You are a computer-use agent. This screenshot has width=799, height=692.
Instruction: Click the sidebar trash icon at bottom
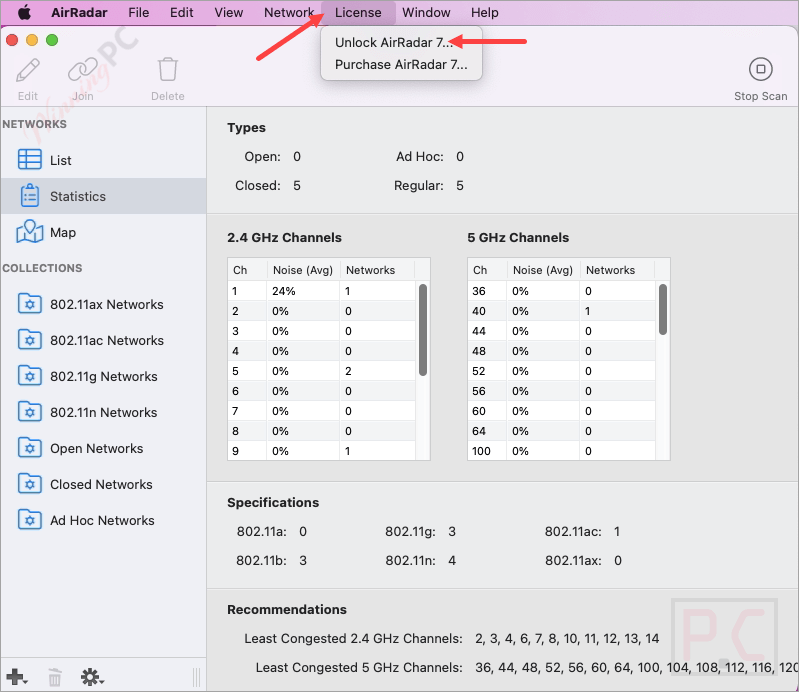point(55,677)
